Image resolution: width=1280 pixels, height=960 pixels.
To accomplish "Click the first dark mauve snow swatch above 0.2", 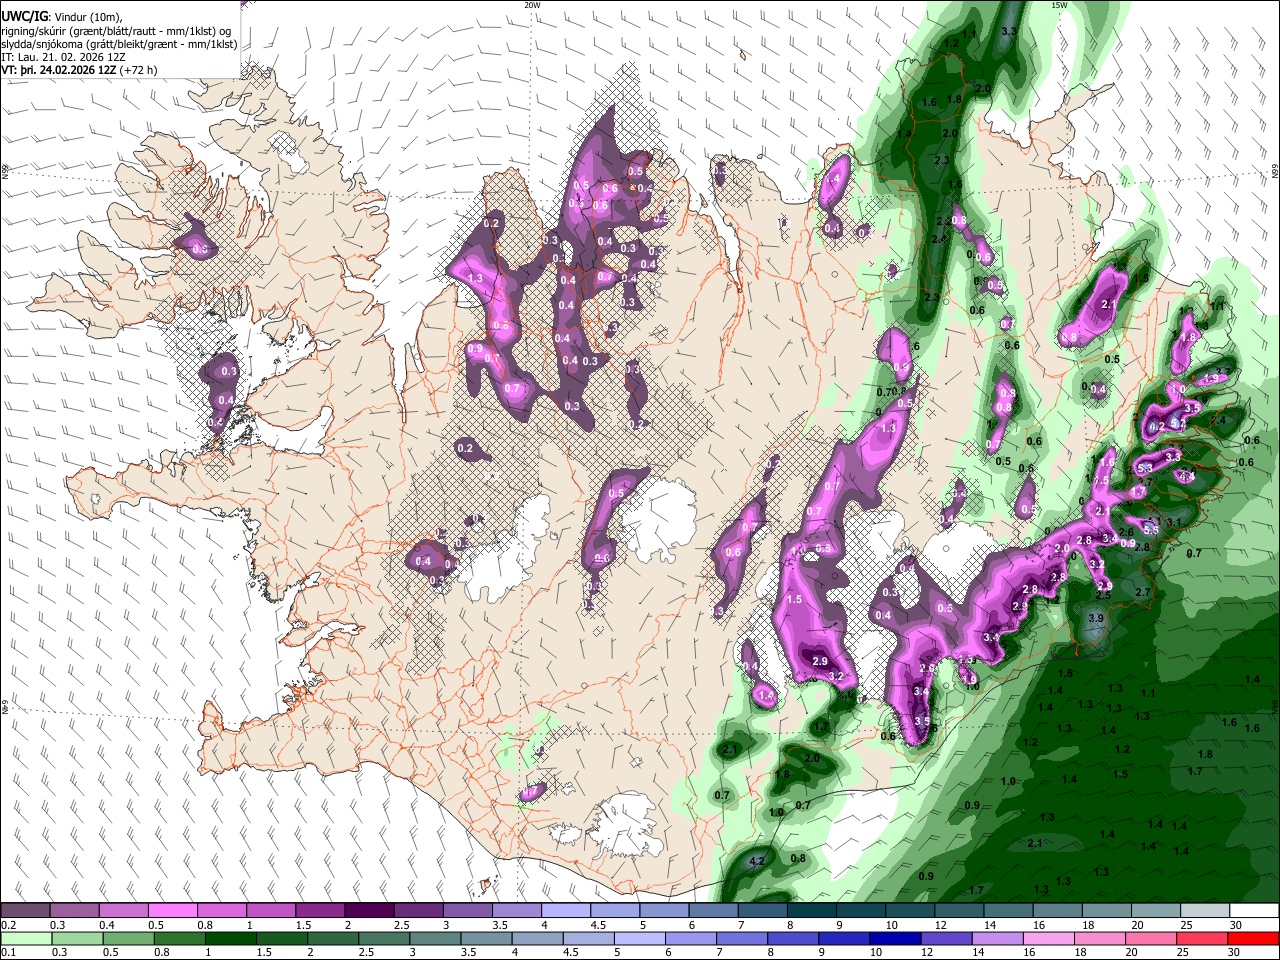I will click(x=25, y=911).
